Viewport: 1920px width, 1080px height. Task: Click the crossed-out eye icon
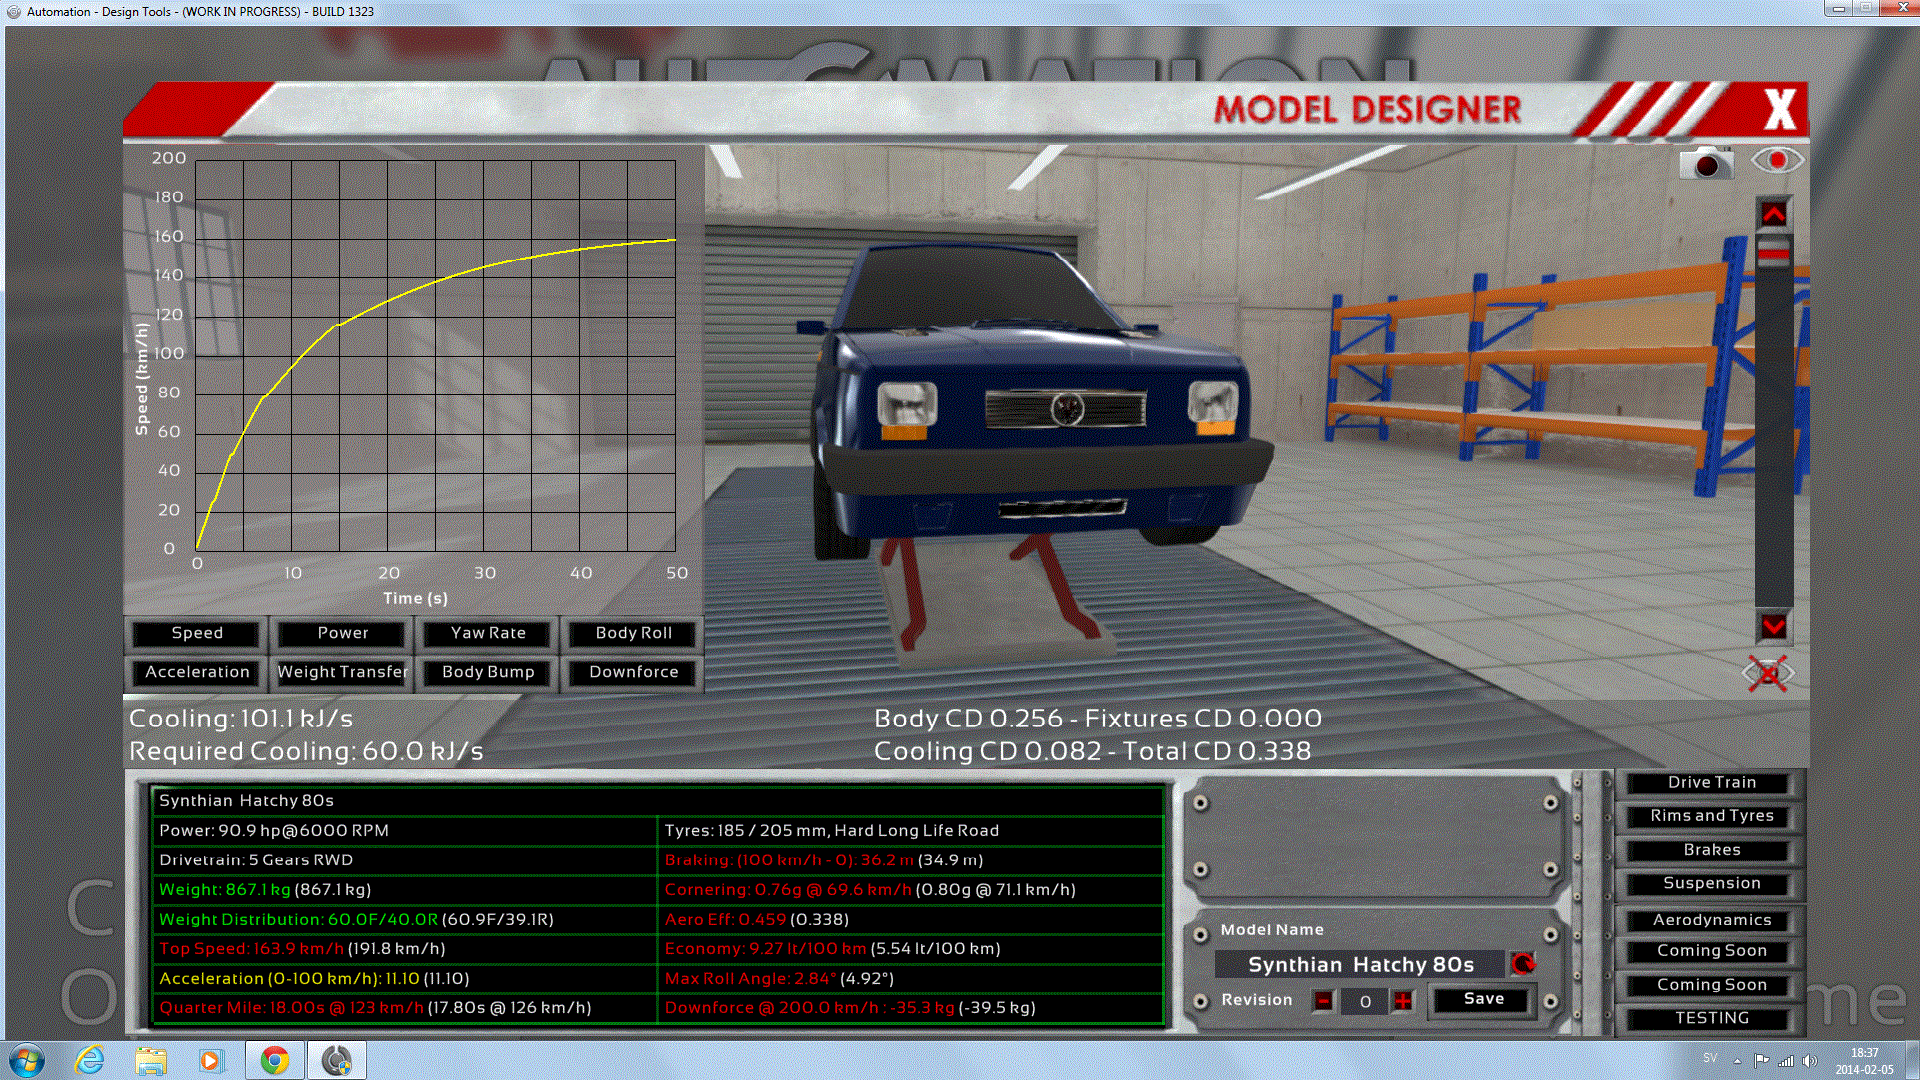tap(1767, 674)
